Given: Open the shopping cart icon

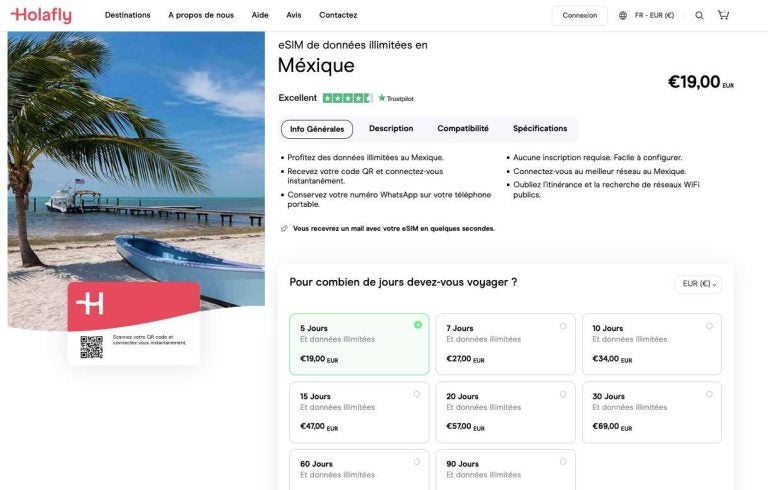Looking at the screenshot, I should (723, 15).
